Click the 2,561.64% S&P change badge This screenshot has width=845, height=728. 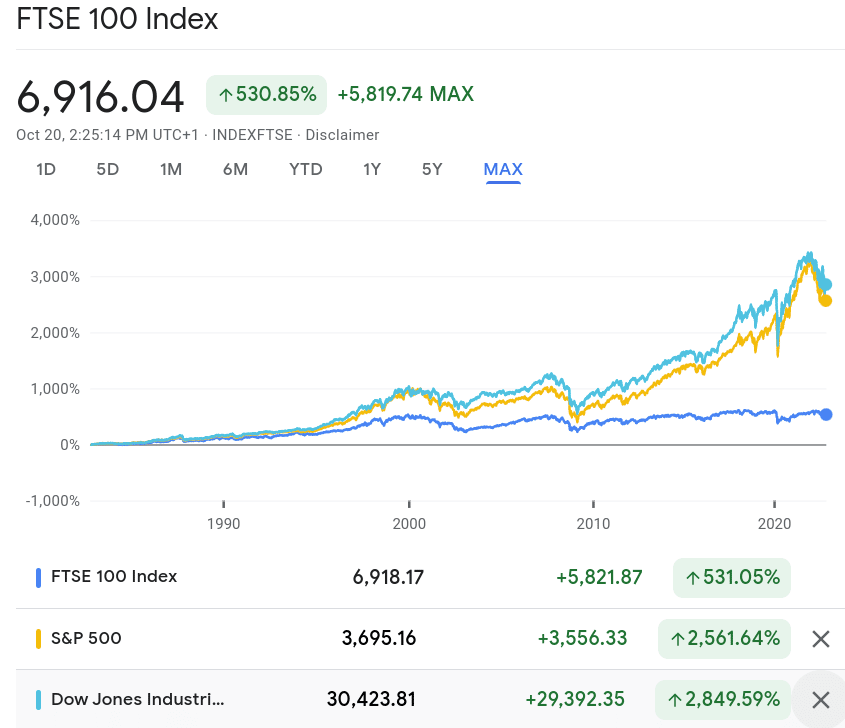pyautogui.click(x=724, y=639)
